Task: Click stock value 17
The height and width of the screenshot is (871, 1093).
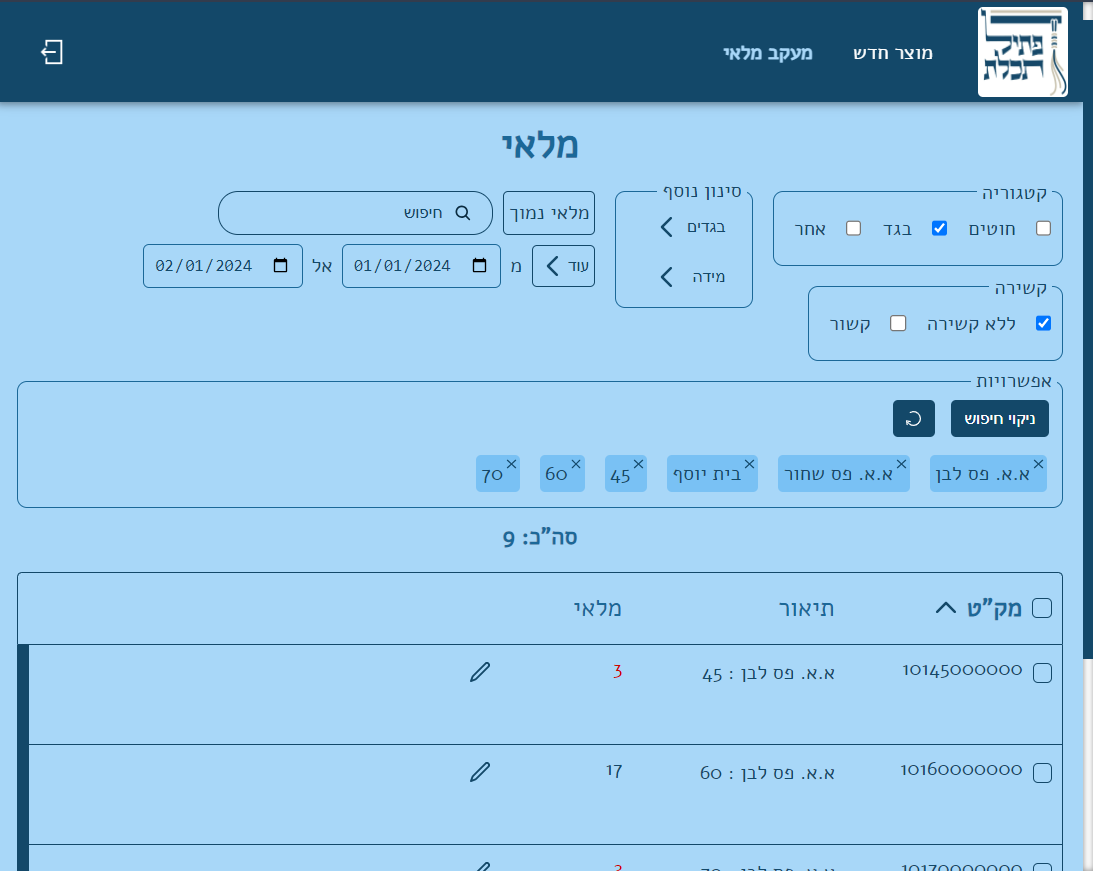Action: click(x=613, y=771)
